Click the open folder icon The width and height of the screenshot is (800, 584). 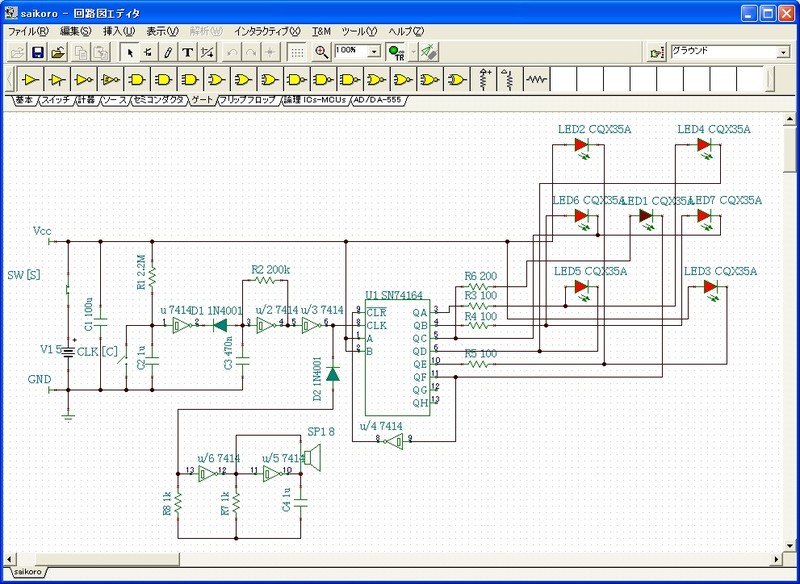point(59,52)
